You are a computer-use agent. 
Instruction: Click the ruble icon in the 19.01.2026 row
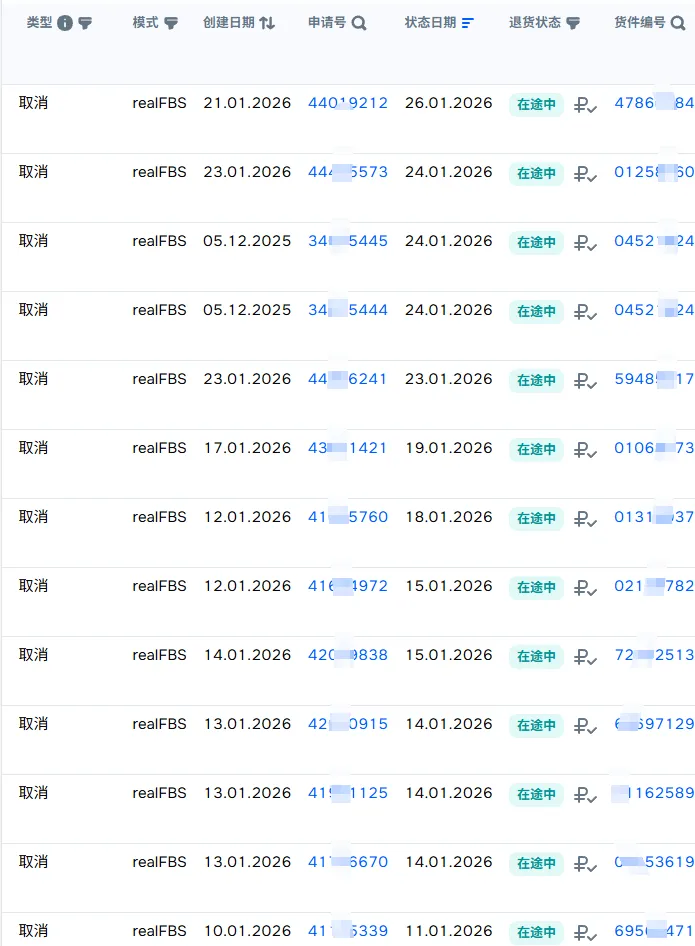(585, 449)
